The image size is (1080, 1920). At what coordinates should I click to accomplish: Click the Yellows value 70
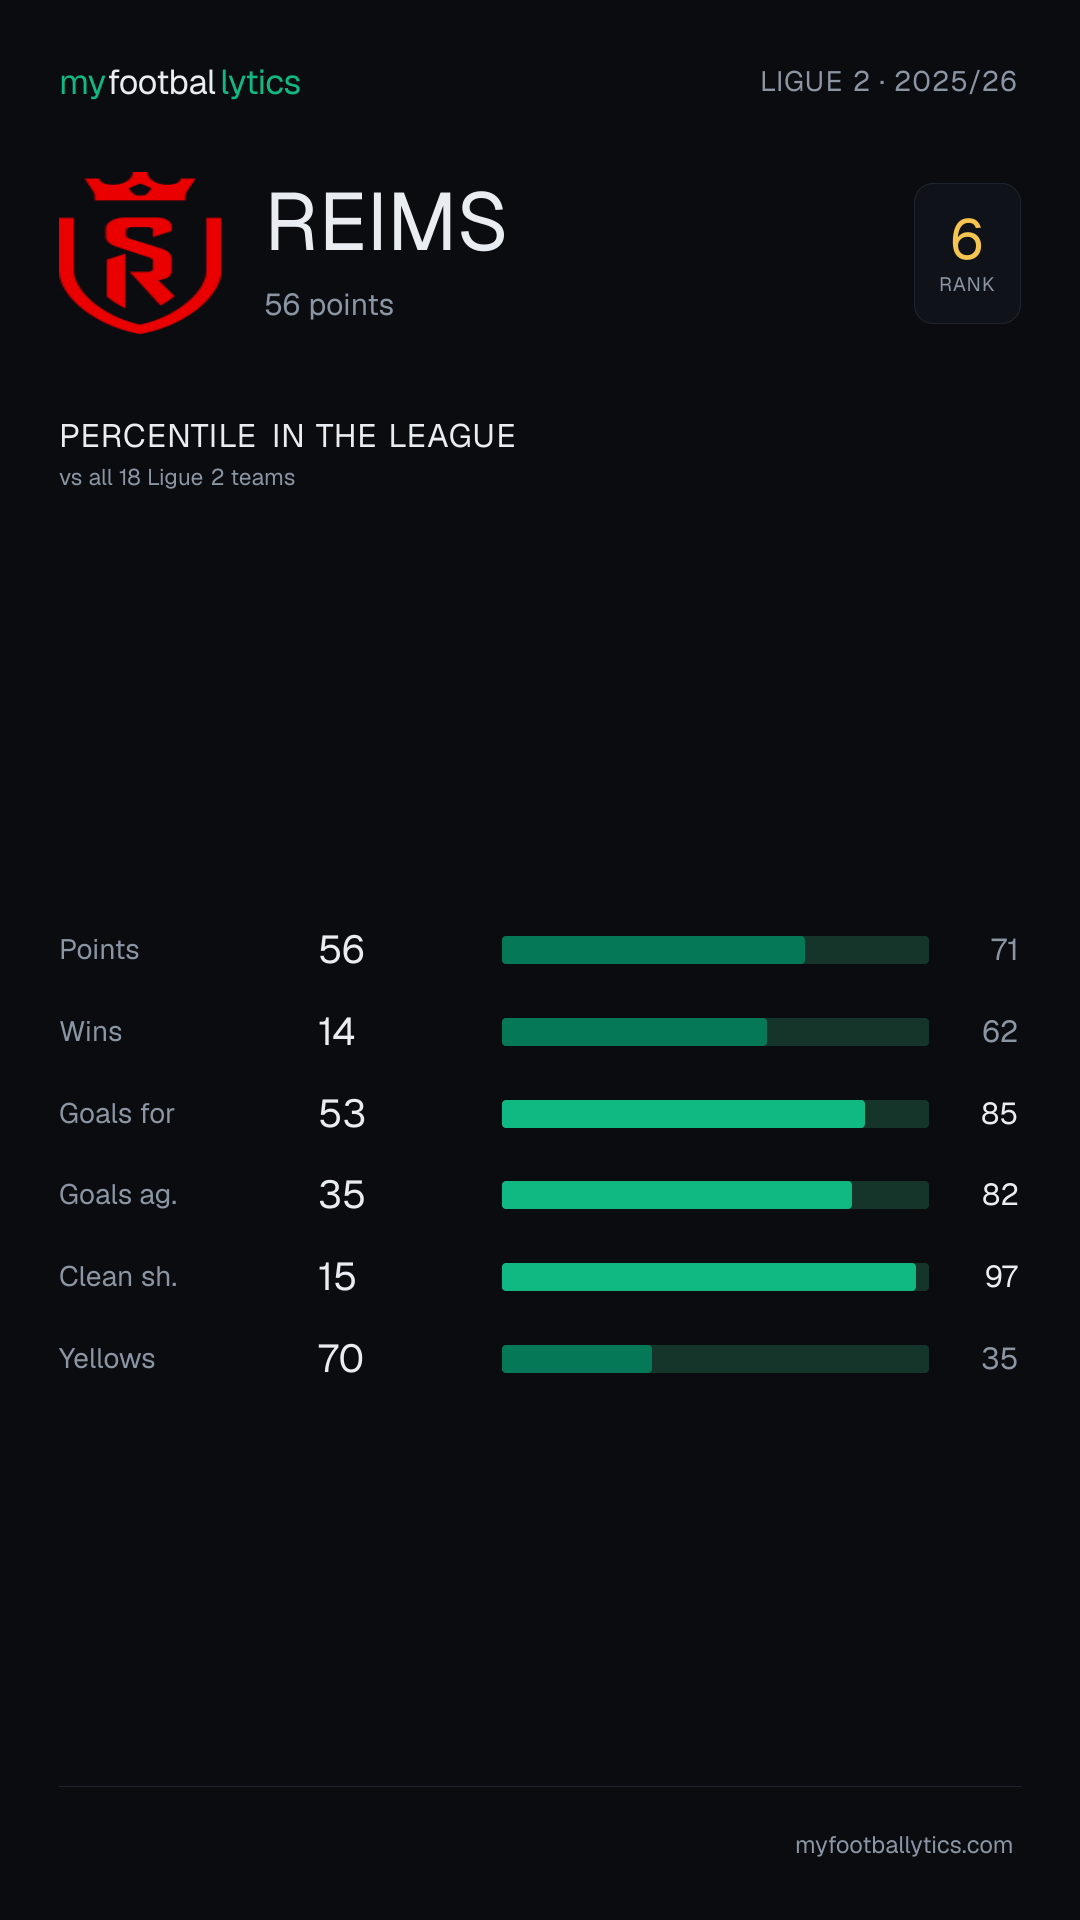pos(341,1359)
